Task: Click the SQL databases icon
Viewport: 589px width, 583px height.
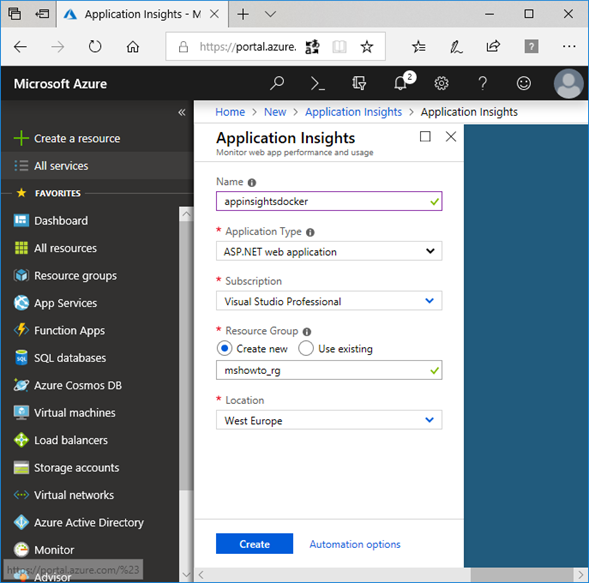Action: pos(21,358)
